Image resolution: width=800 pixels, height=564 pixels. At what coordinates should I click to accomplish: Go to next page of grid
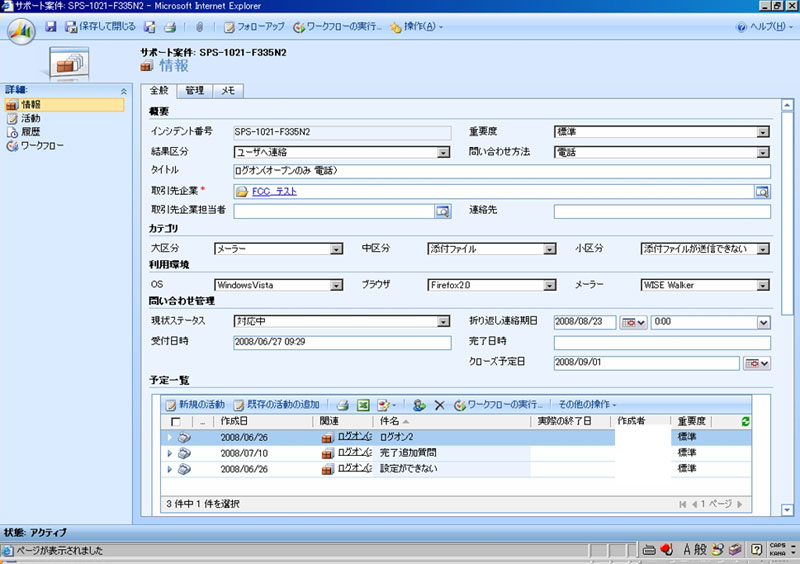point(740,504)
